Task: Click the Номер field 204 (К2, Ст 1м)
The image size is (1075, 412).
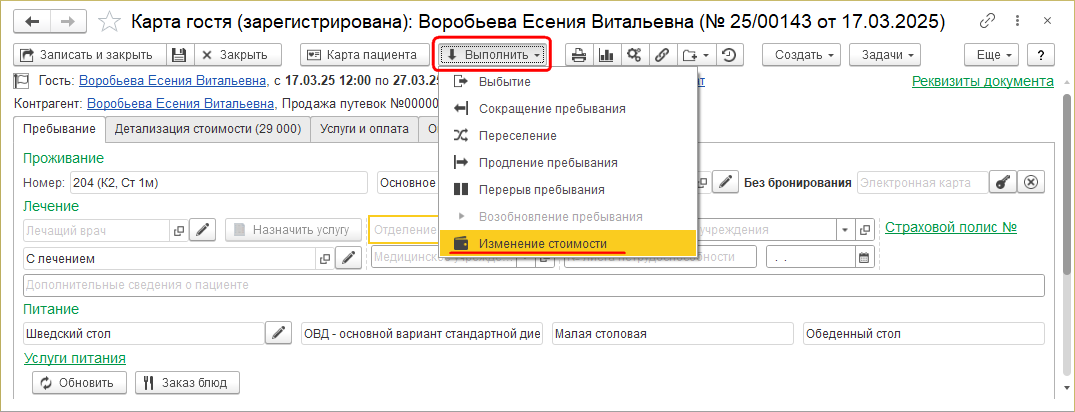Action: click(218, 182)
